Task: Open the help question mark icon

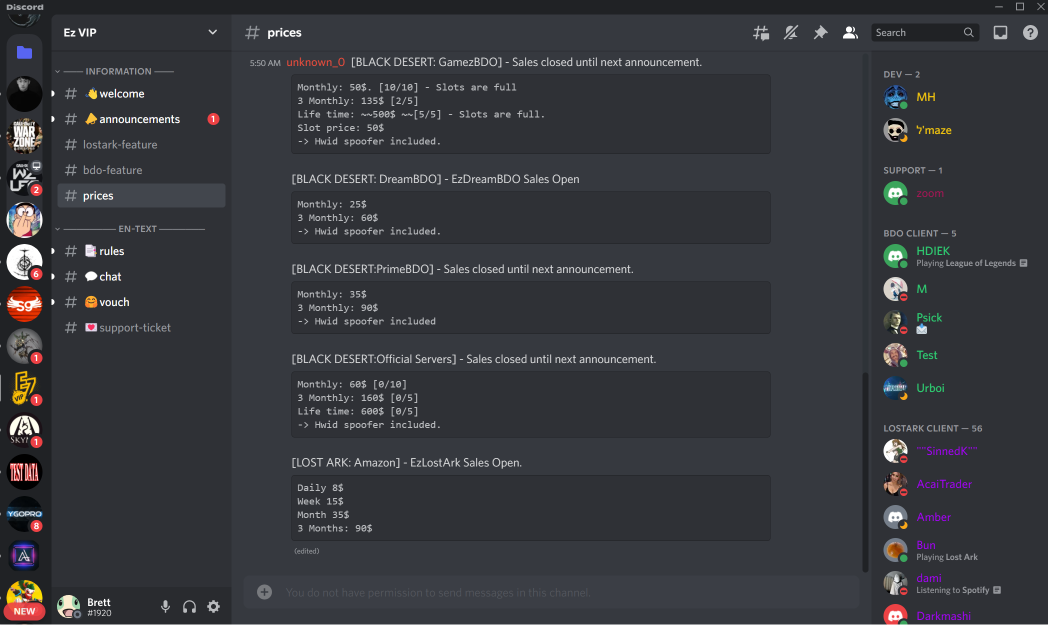Action: tap(1030, 33)
